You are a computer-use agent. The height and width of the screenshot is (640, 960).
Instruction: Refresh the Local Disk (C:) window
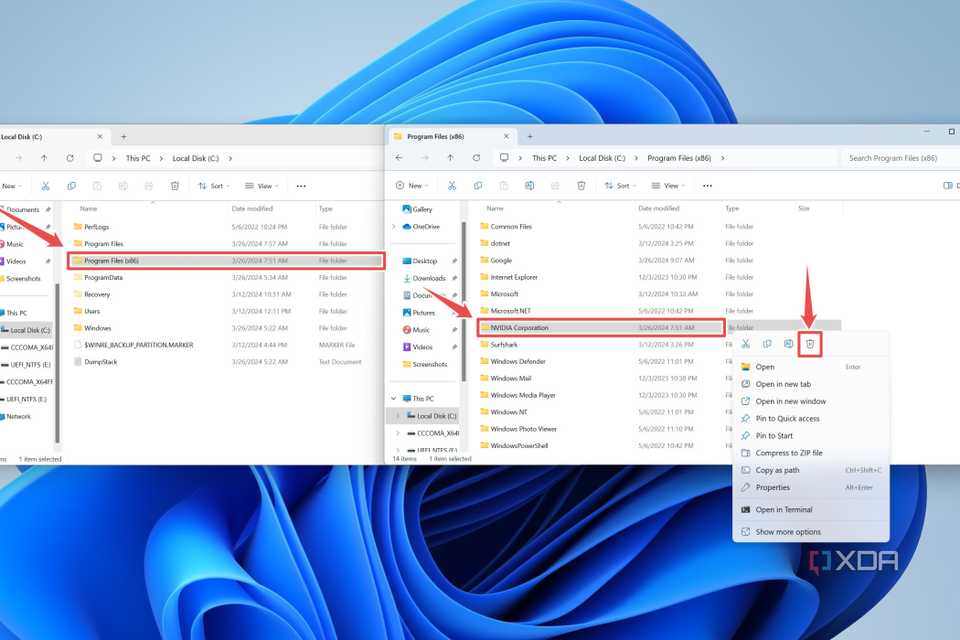click(70, 158)
